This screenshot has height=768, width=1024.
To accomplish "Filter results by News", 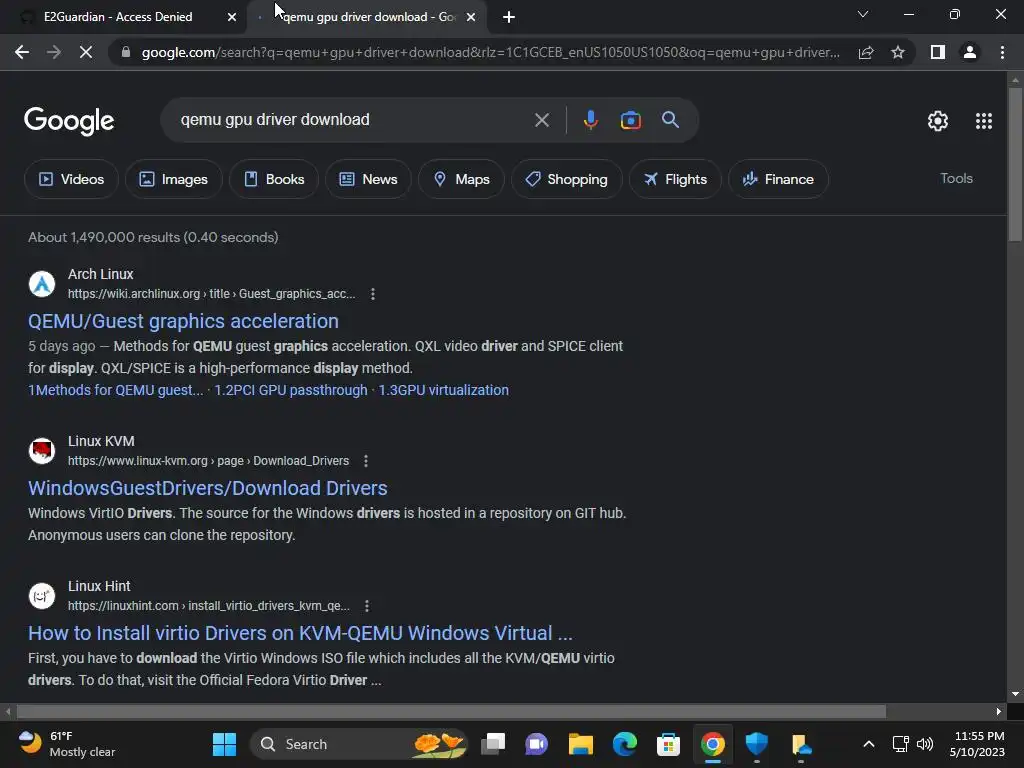I will (x=368, y=179).
